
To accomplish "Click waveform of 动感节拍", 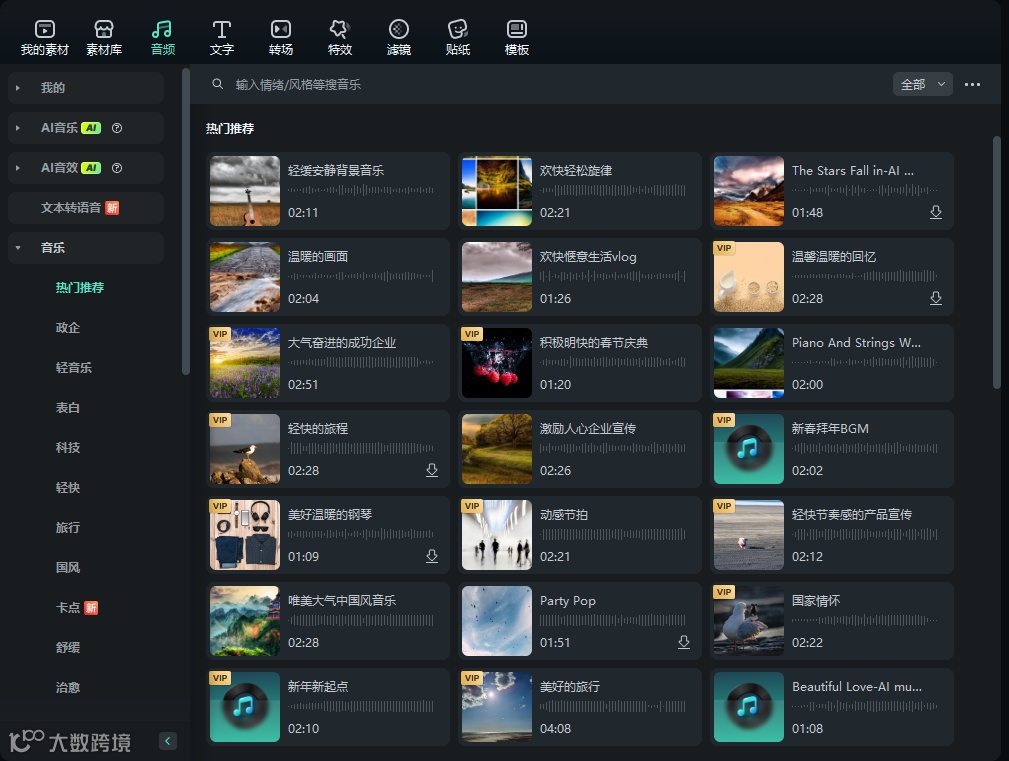I will (x=613, y=534).
